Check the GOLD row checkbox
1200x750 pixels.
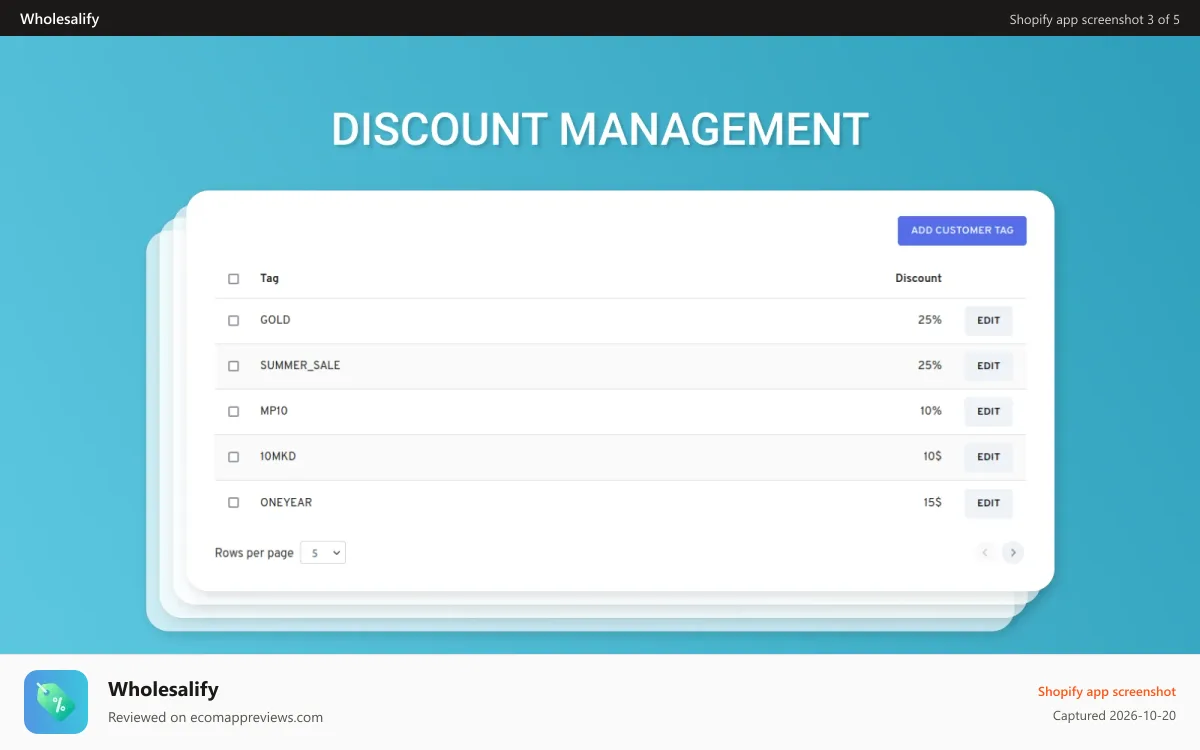[234, 321]
